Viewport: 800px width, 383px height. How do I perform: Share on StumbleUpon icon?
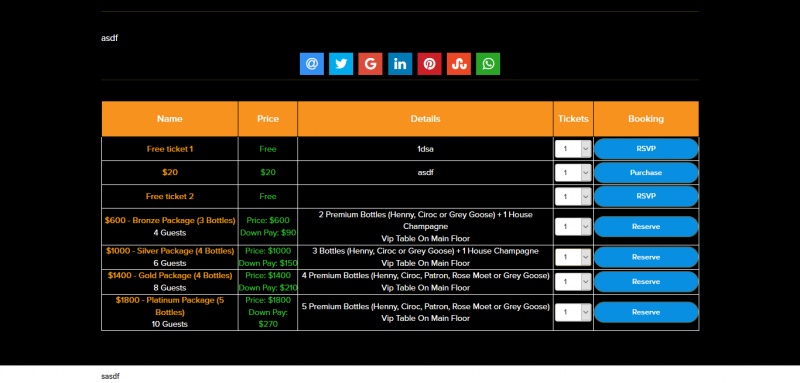(x=459, y=64)
